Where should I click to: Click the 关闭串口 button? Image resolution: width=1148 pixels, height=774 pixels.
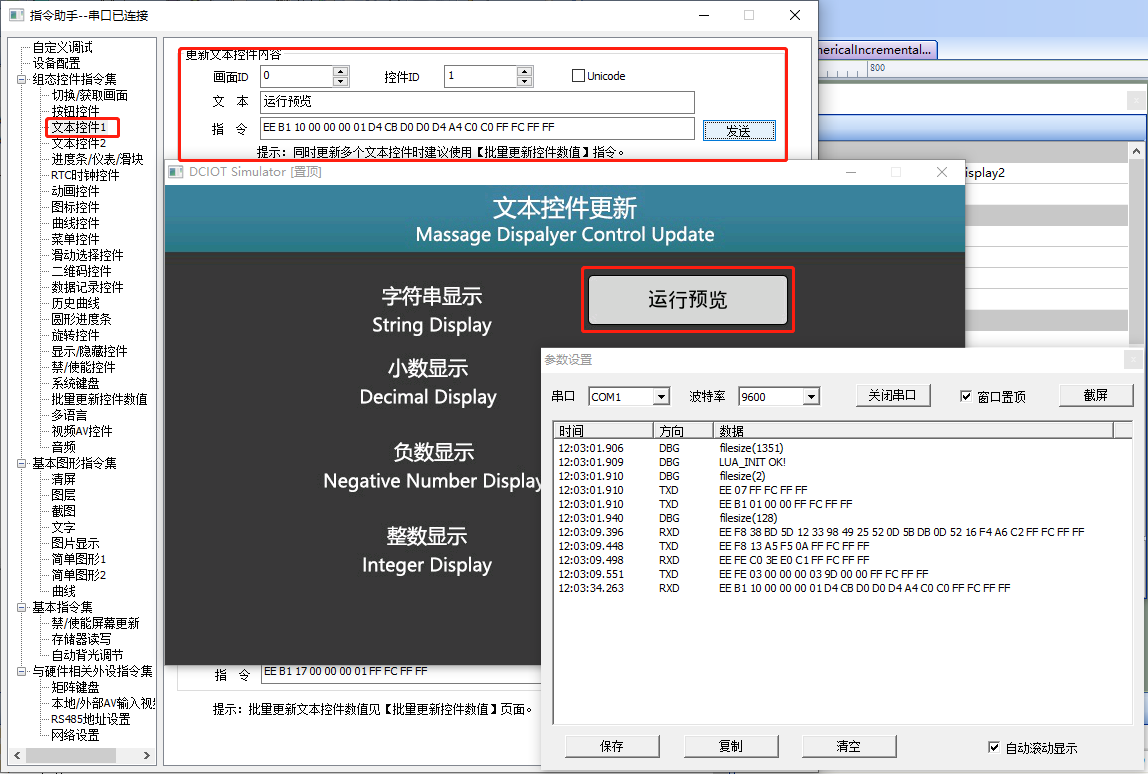892,395
